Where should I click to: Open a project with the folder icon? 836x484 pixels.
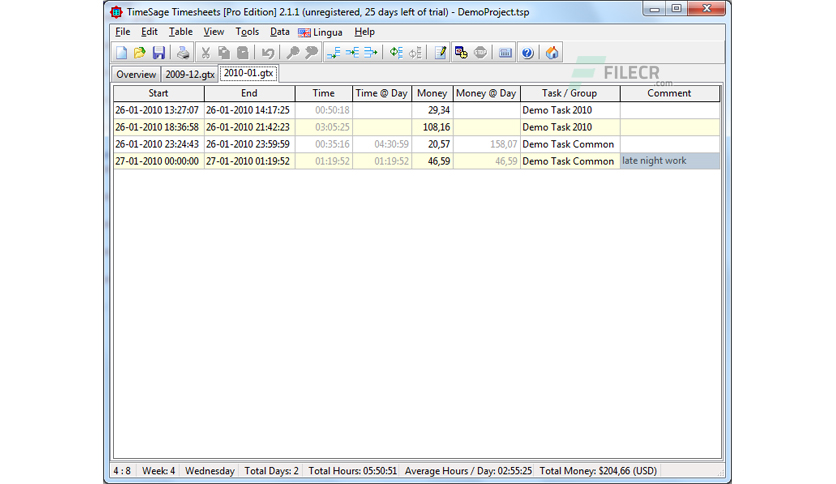(x=140, y=52)
